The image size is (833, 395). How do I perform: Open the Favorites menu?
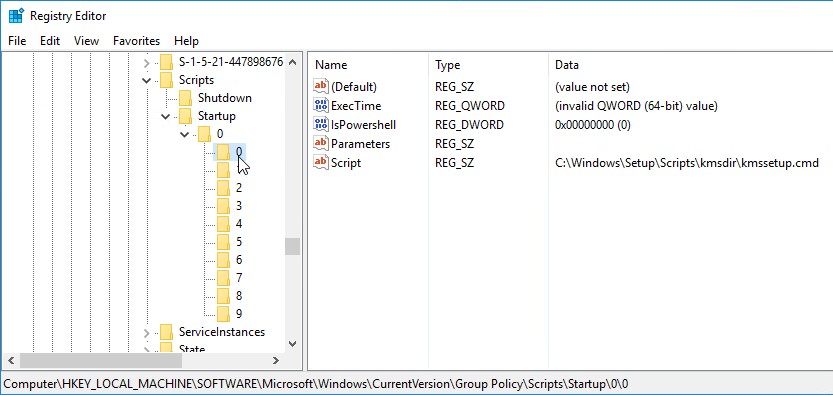point(137,41)
